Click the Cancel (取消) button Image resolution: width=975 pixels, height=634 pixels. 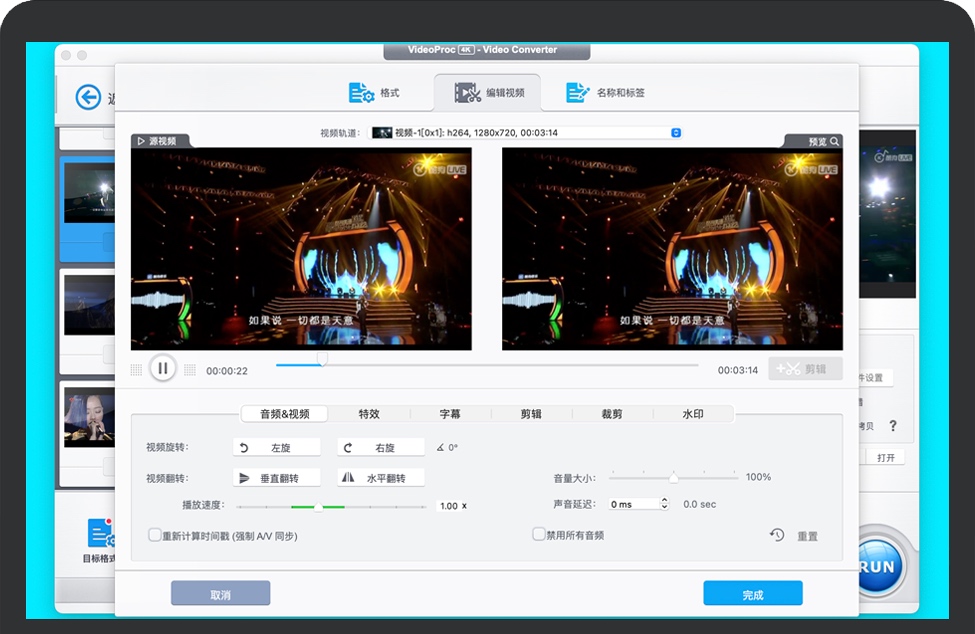pyautogui.click(x=221, y=594)
